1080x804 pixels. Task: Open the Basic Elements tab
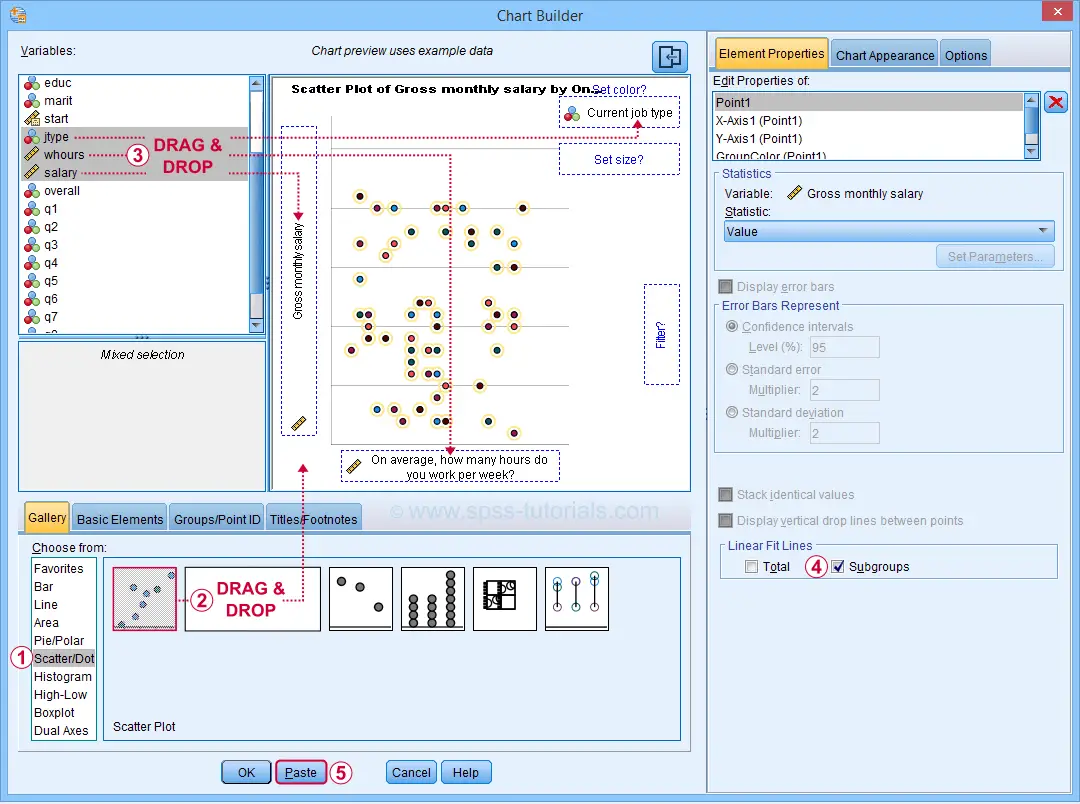click(120, 519)
